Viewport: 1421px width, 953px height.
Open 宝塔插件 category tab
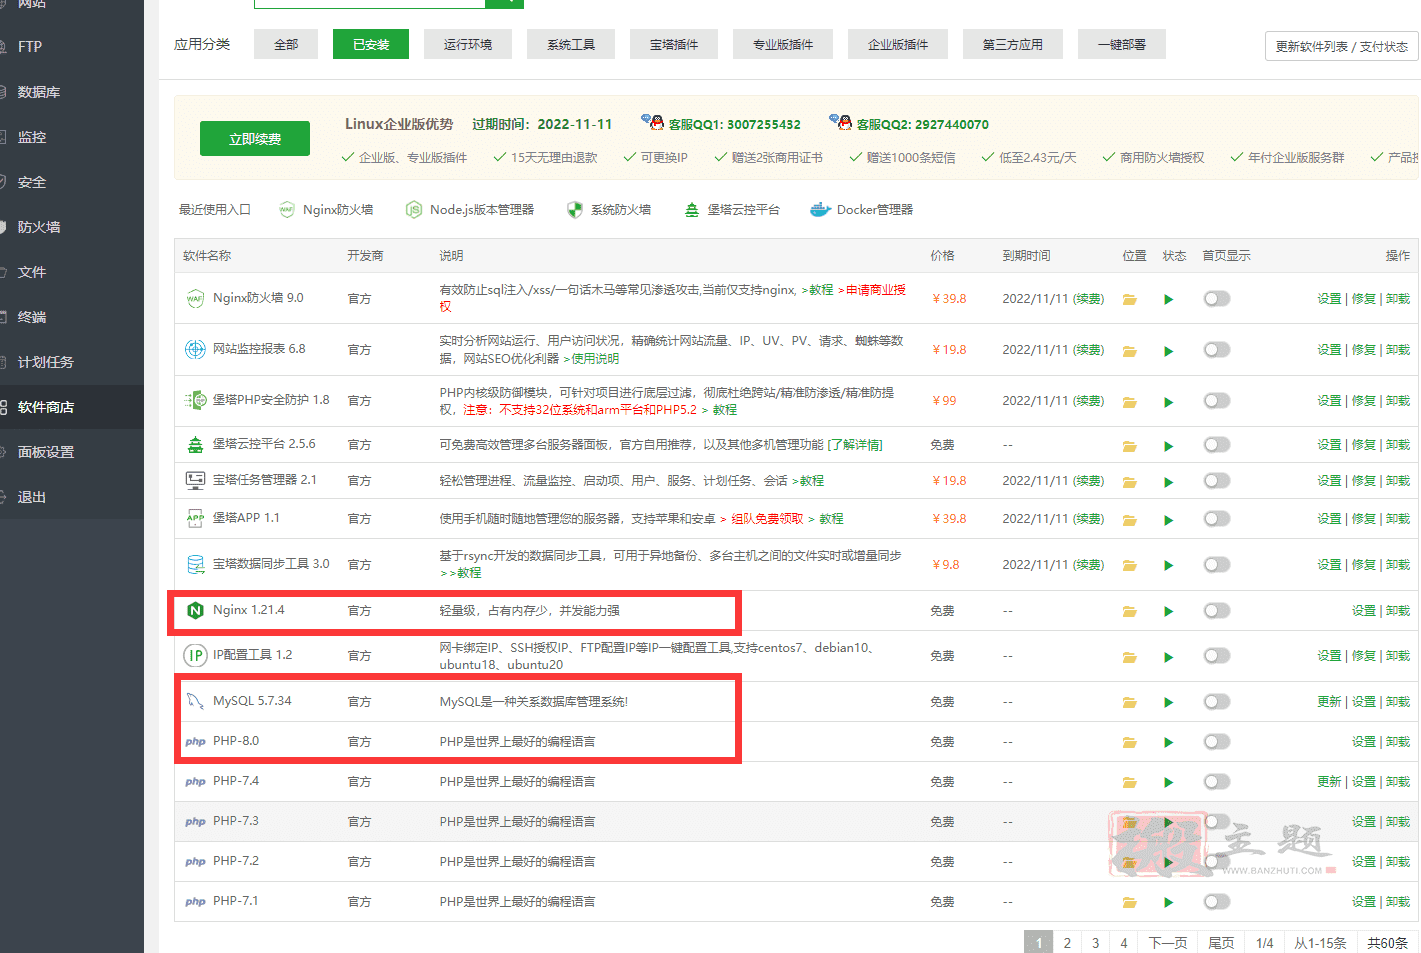674,44
